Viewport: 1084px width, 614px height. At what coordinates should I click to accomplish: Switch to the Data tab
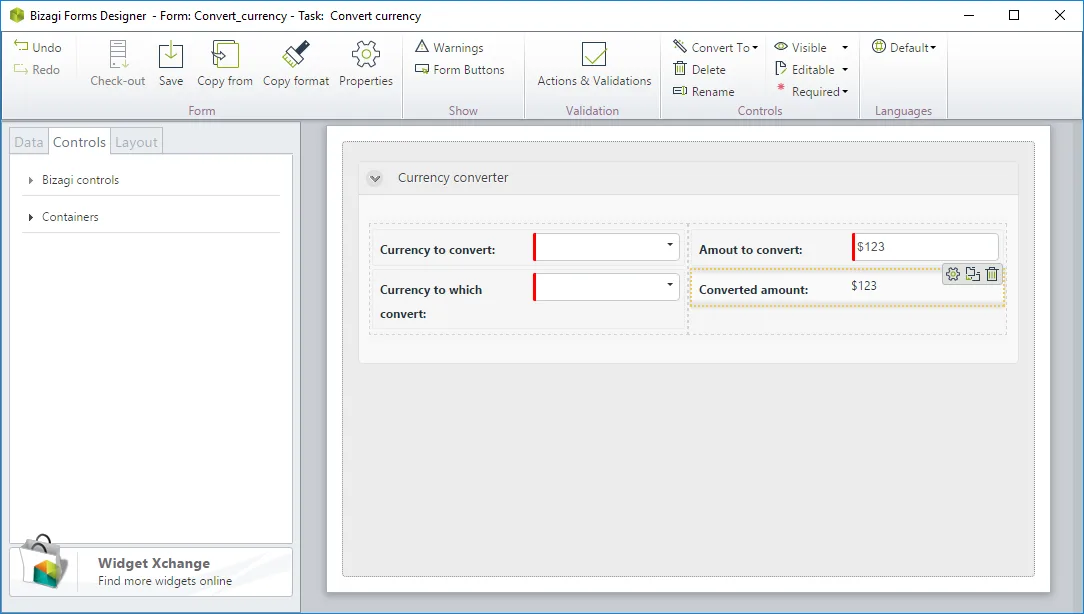click(29, 142)
